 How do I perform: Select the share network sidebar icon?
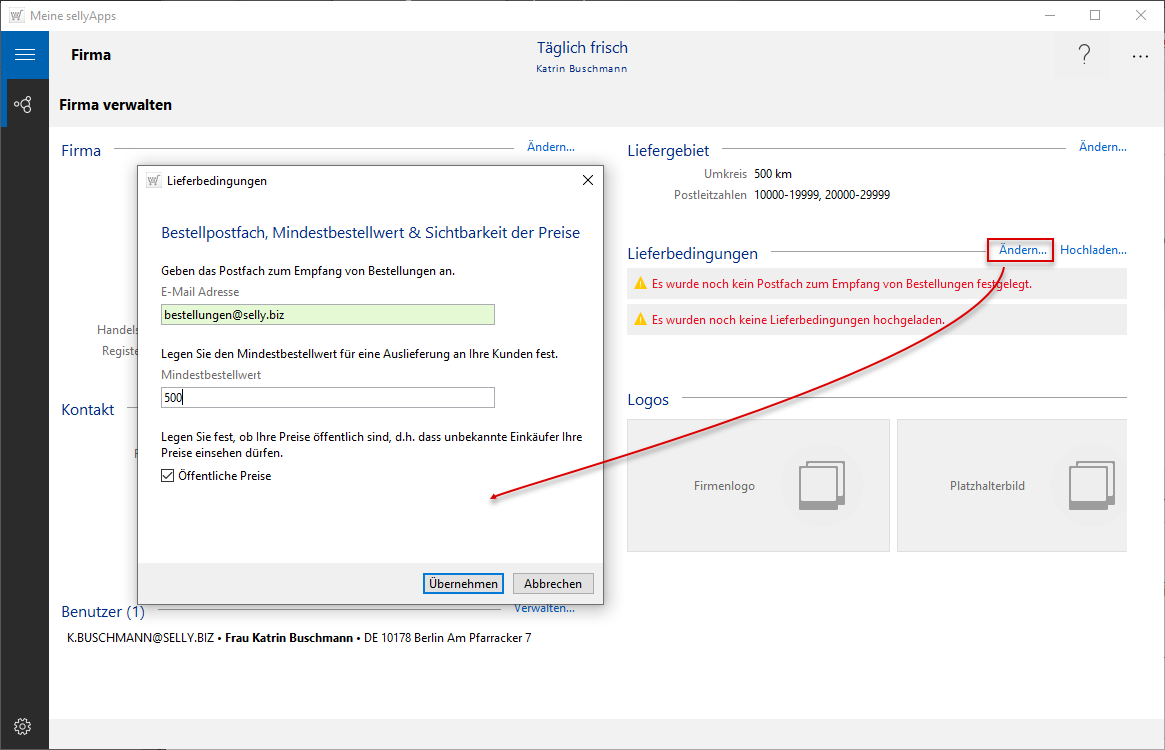click(24, 104)
